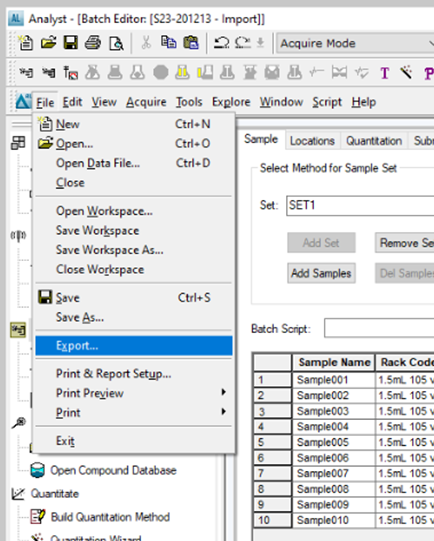Viewport: 434px width, 541px height.
Task: Select Build Quantitation Method in sidebar
Action: pos(110,517)
